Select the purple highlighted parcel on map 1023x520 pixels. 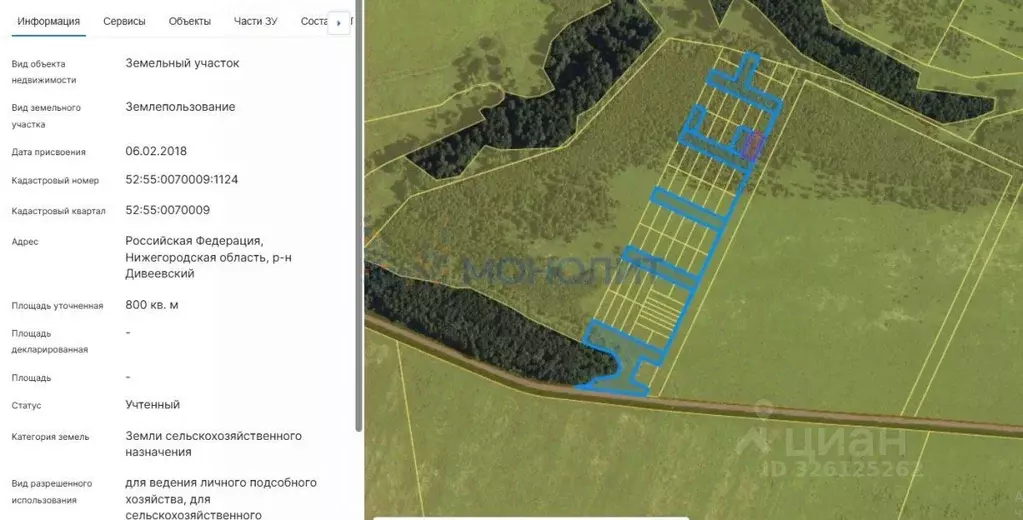coord(754,146)
